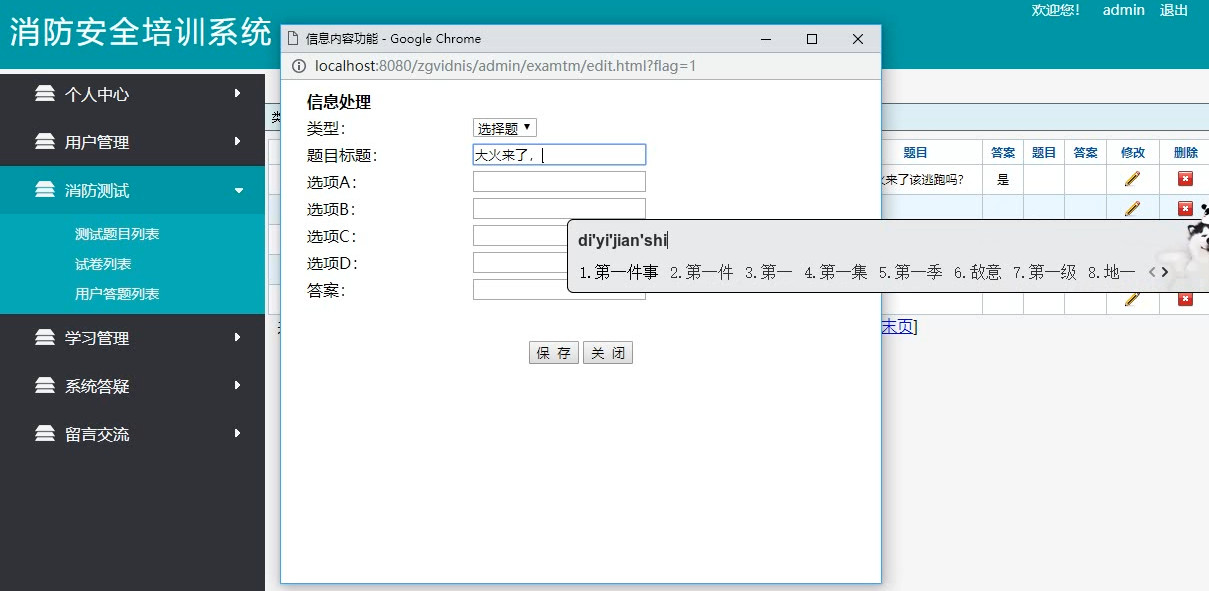Show previous page of IME candidates
Viewport: 1209px width, 591px height.
1152,272
